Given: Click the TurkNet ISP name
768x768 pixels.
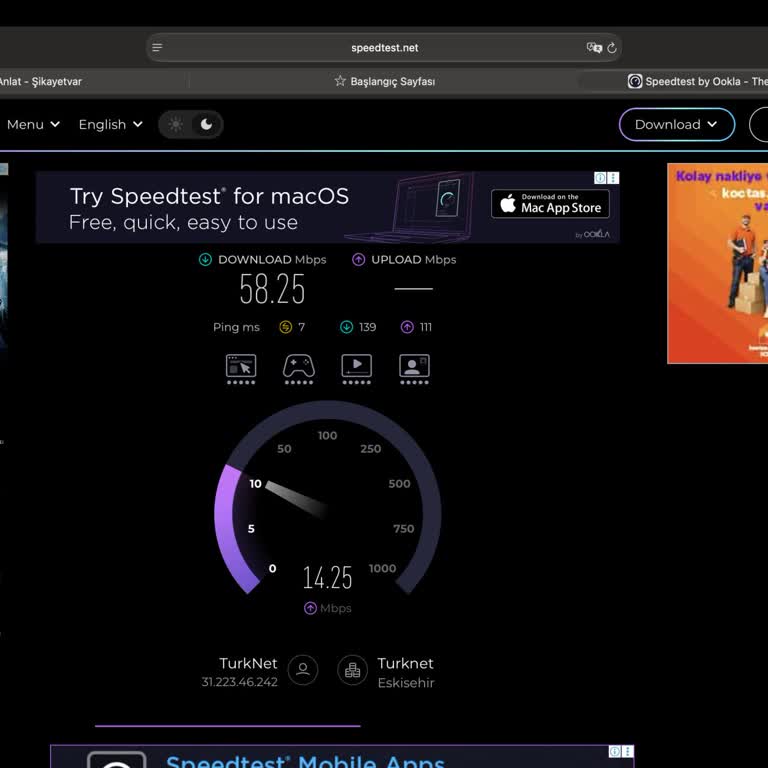Looking at the screenshot, I should point(248,663).
